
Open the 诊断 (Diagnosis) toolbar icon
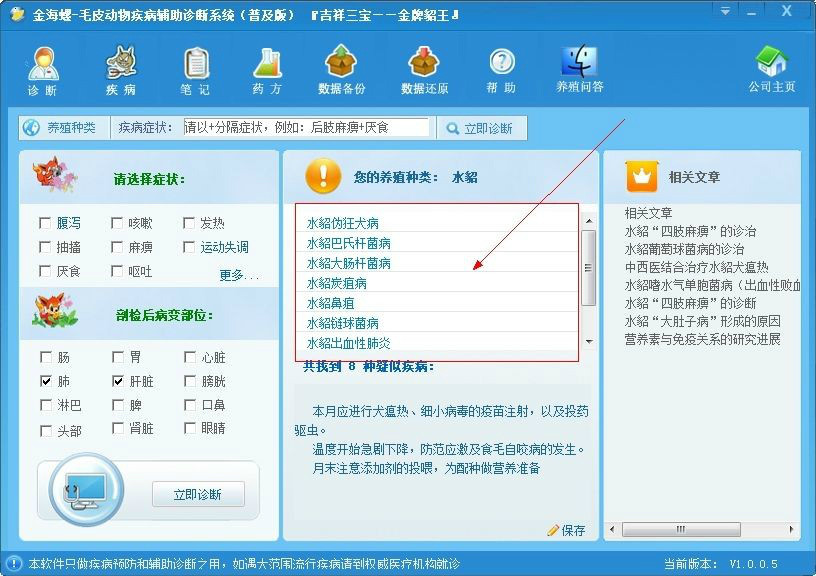pyautogui.click(x=42, y=70)
